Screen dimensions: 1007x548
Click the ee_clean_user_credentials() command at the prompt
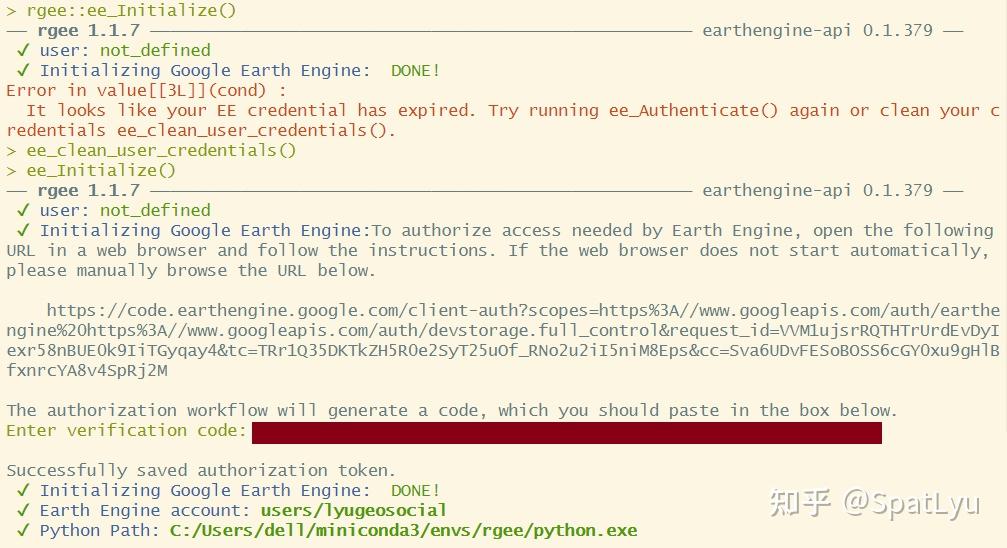coord(161,150)
